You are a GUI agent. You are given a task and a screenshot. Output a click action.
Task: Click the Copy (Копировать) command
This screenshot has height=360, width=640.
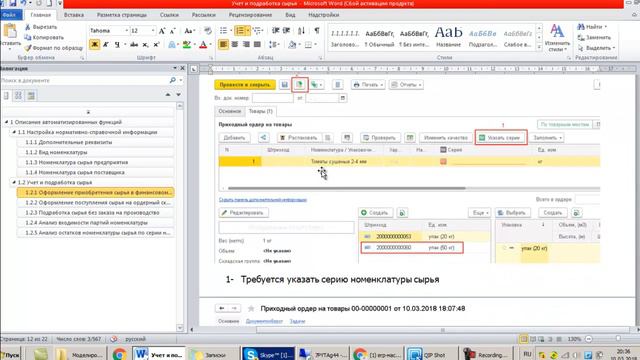click(x=44, y=38)
